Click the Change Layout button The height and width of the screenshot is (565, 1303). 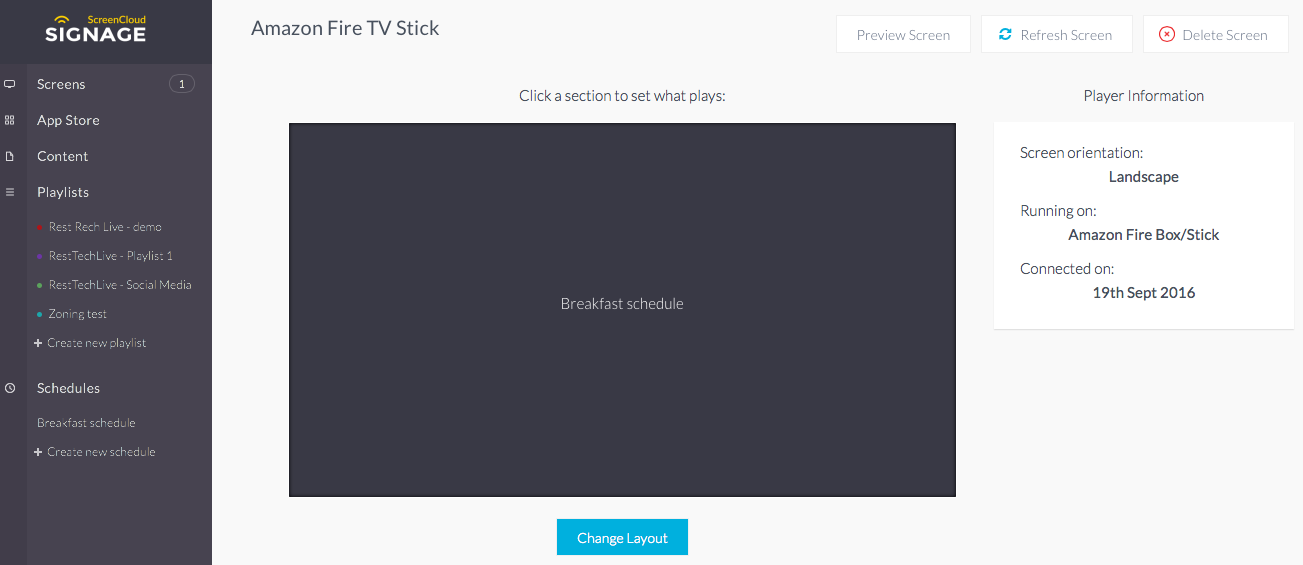coord(622,537)
